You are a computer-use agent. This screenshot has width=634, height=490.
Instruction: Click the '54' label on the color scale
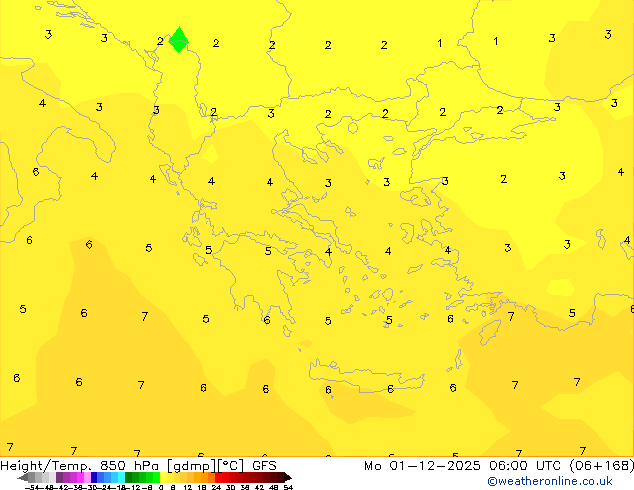pyautogui.click(x=288, y=487)
